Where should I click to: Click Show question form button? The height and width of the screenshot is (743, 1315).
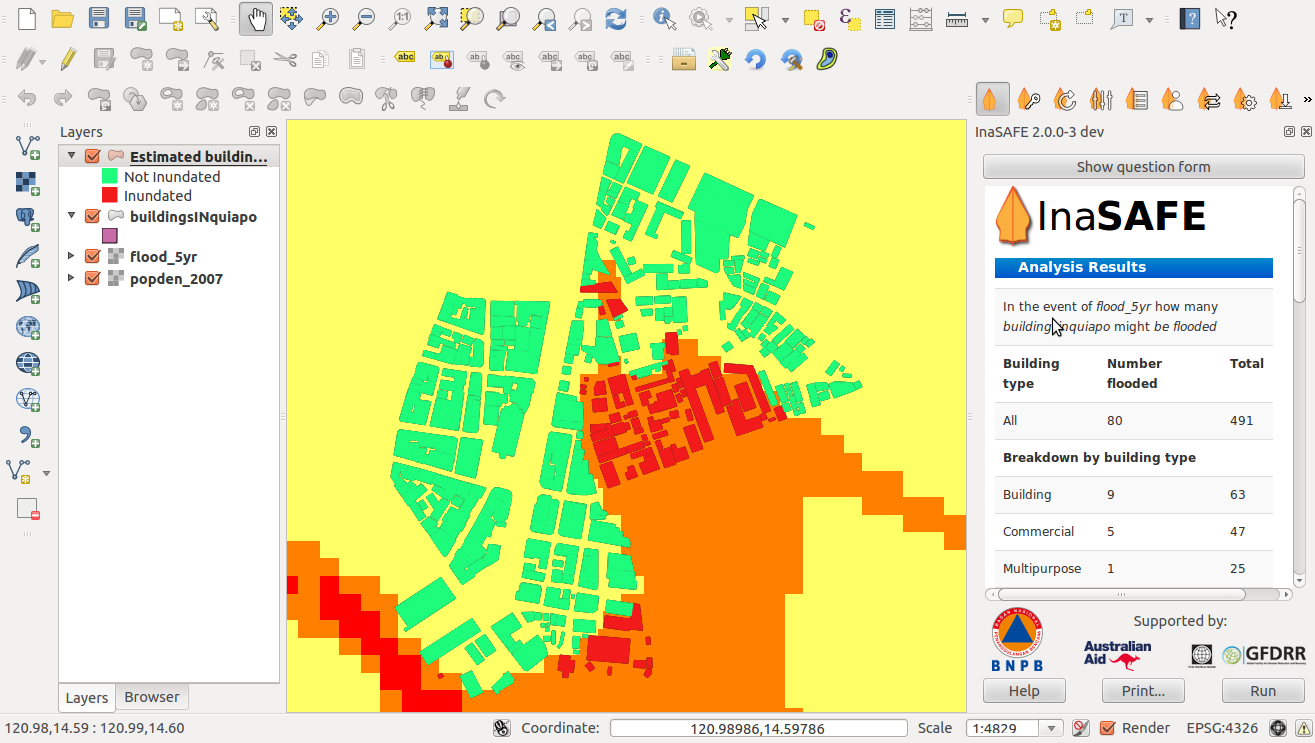(x=1143, y=167)
